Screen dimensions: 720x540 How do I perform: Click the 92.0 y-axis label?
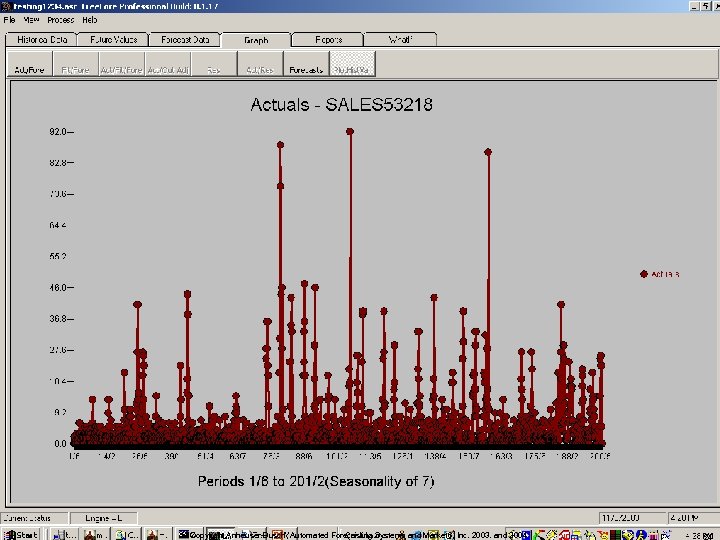pyautogui.click(x=58, y=132)
